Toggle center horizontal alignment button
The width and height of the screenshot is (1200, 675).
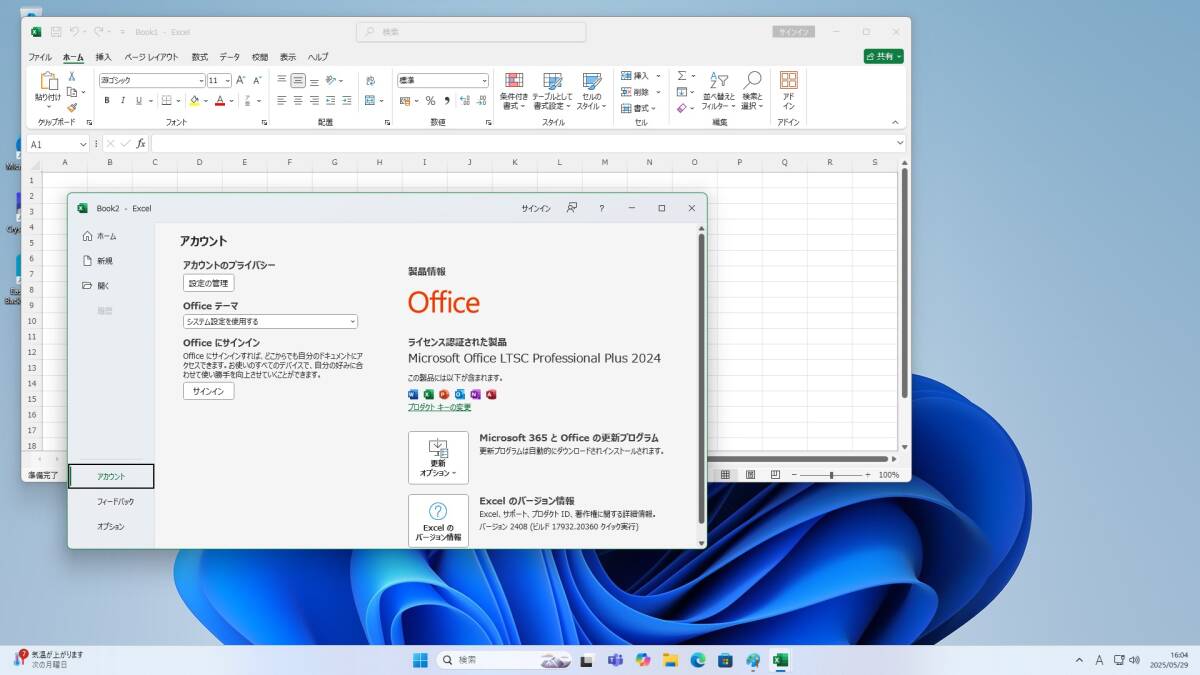click(x=298, y=100)
